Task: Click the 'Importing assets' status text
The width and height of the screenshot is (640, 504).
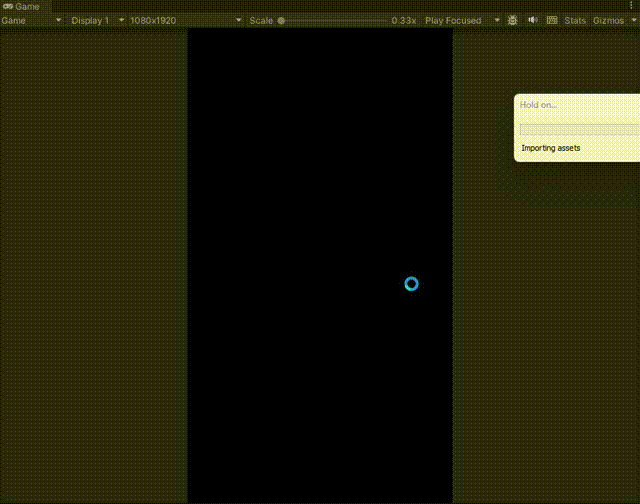Action: tap(551, 148)
